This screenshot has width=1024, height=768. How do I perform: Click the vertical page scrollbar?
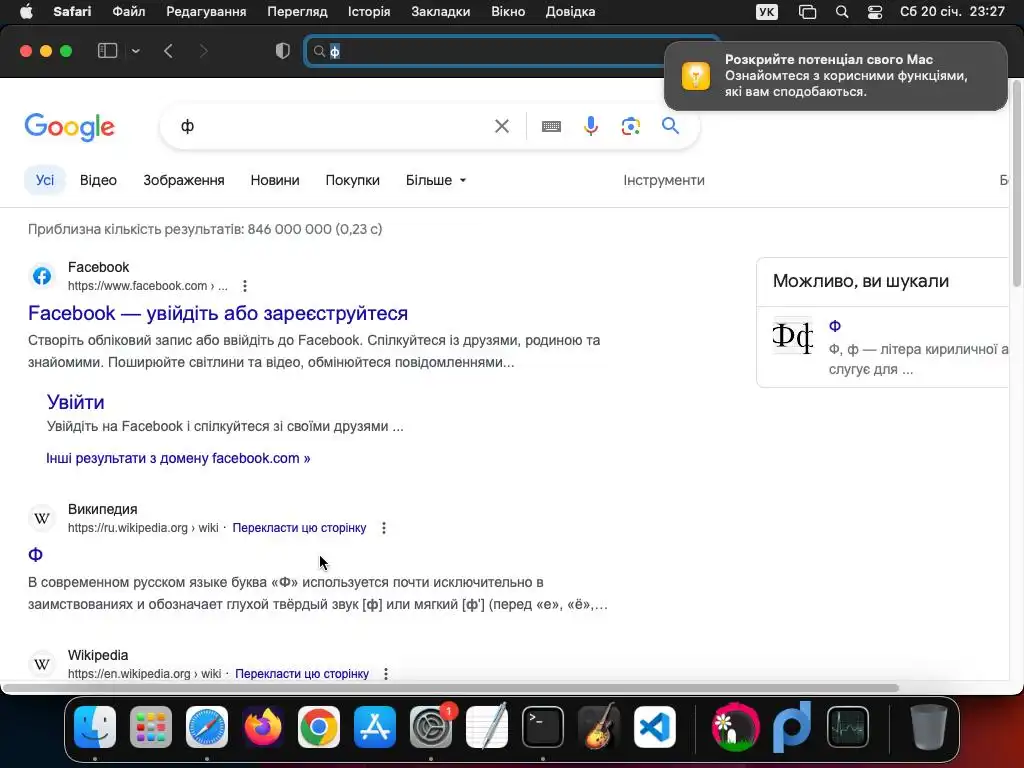pos(1017,183)
